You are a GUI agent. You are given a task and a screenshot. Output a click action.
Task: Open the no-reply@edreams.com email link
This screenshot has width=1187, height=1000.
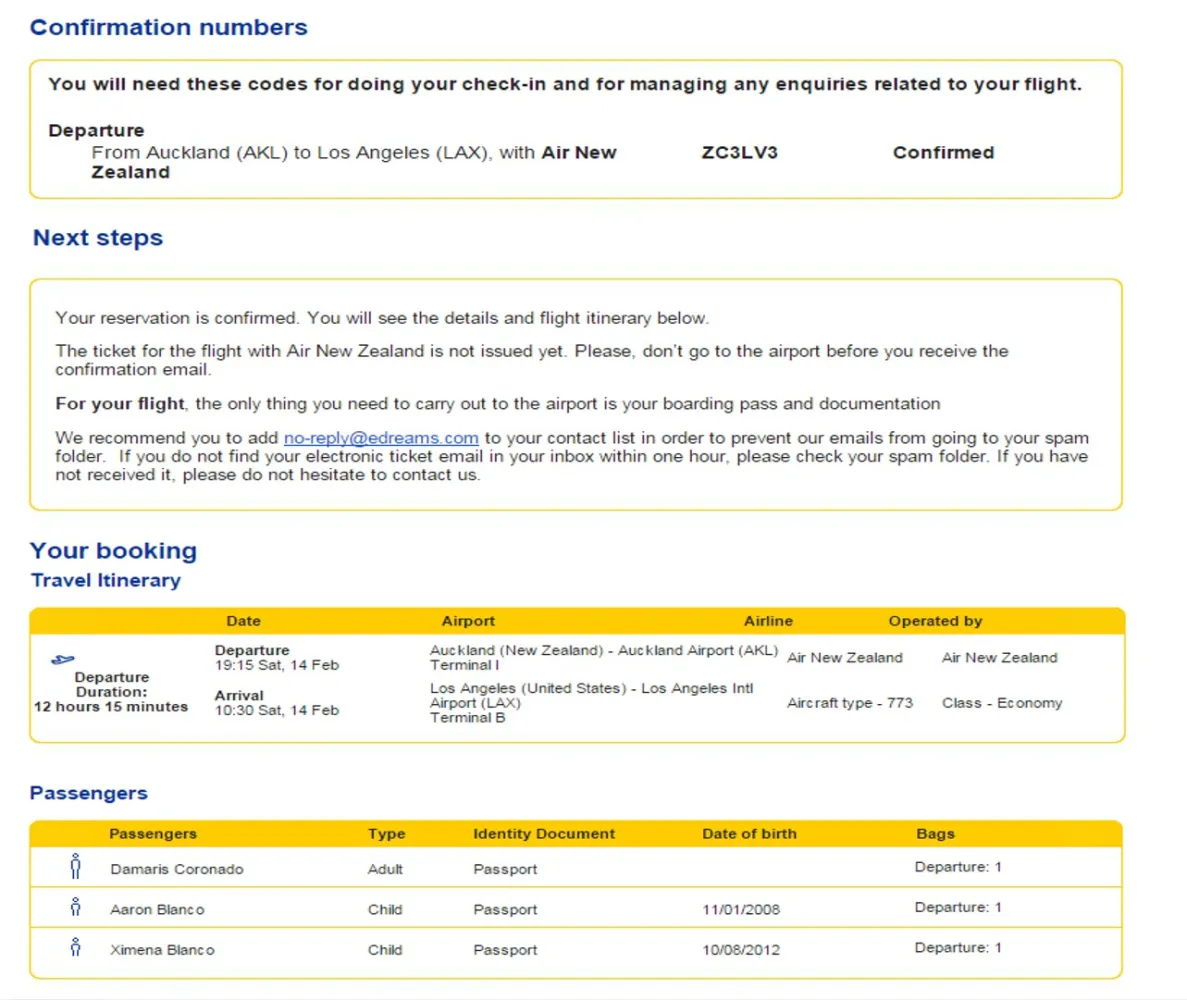pos(381,438)
